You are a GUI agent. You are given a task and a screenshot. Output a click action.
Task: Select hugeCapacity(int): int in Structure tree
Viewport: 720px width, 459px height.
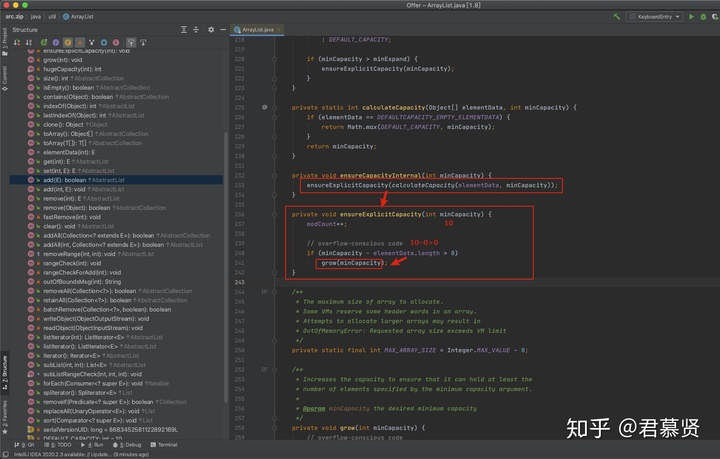(x=72, y=69)
